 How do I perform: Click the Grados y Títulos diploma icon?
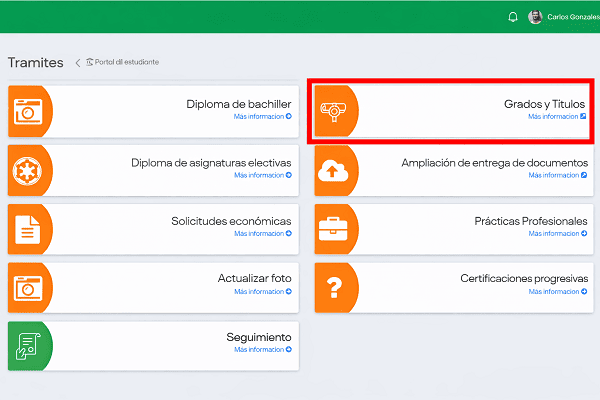[333, 110]
